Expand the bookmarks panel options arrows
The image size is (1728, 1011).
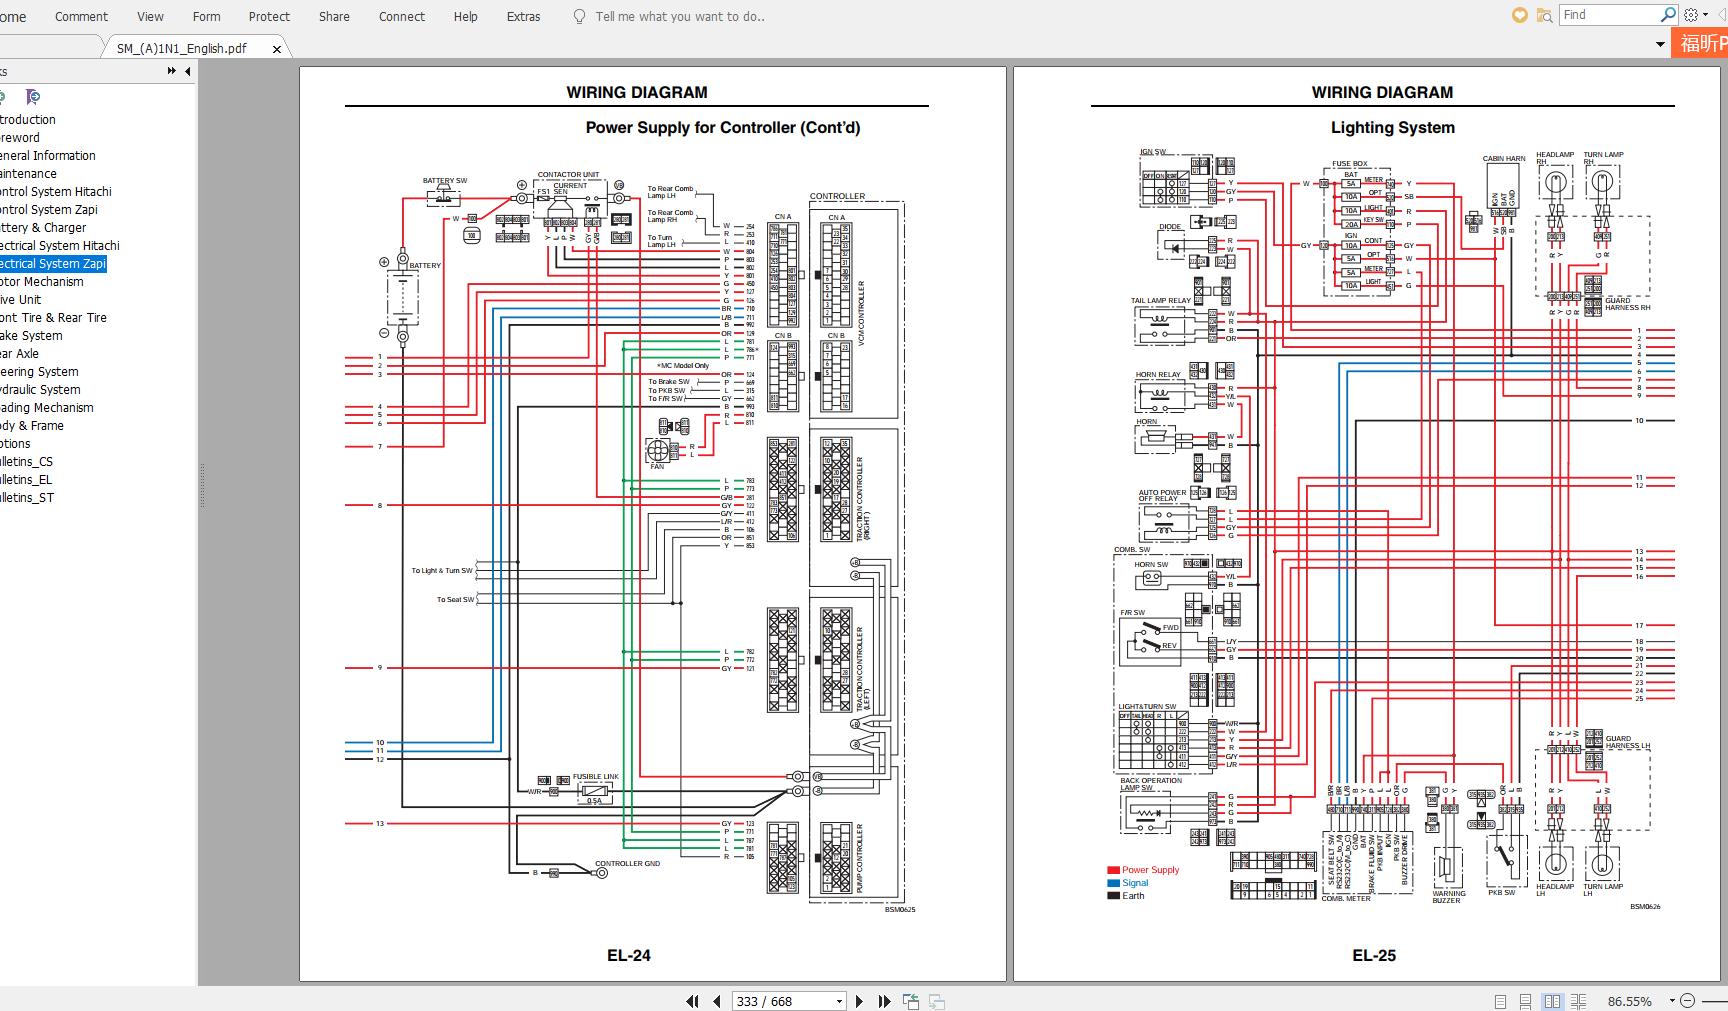pos(172,71)
